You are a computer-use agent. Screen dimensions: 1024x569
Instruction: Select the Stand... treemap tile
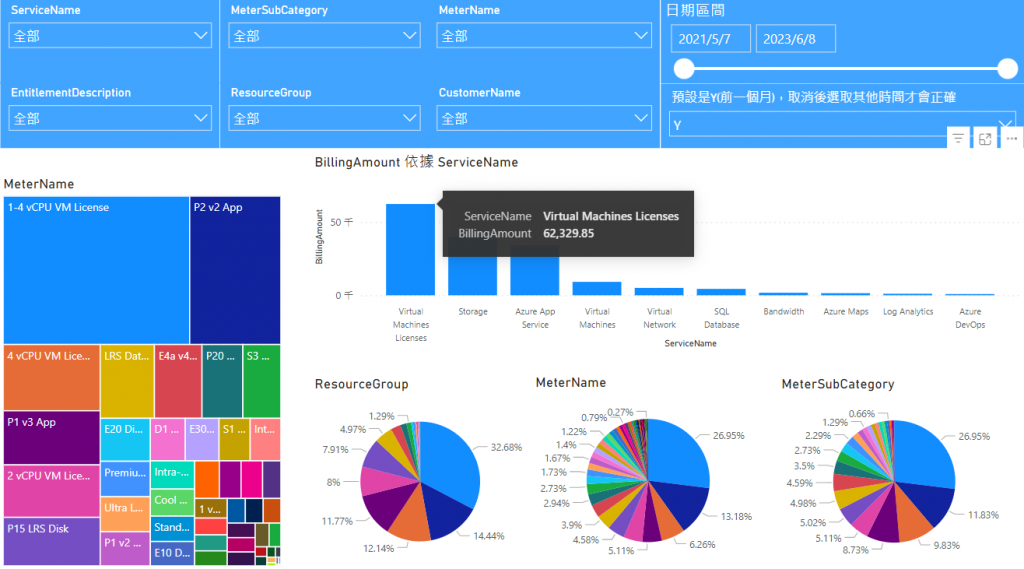point(172,529)
